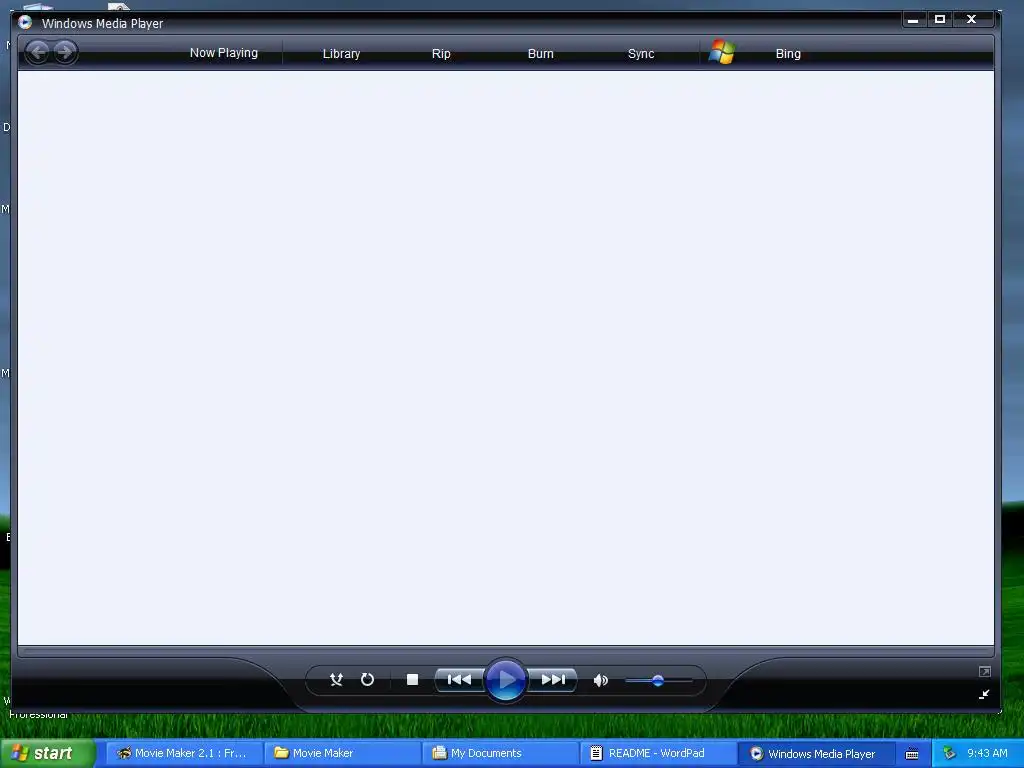Switch to Movie Maker 2.1 taskbar window
Viewport: 1024px width, 768px height.
(184, 753)
